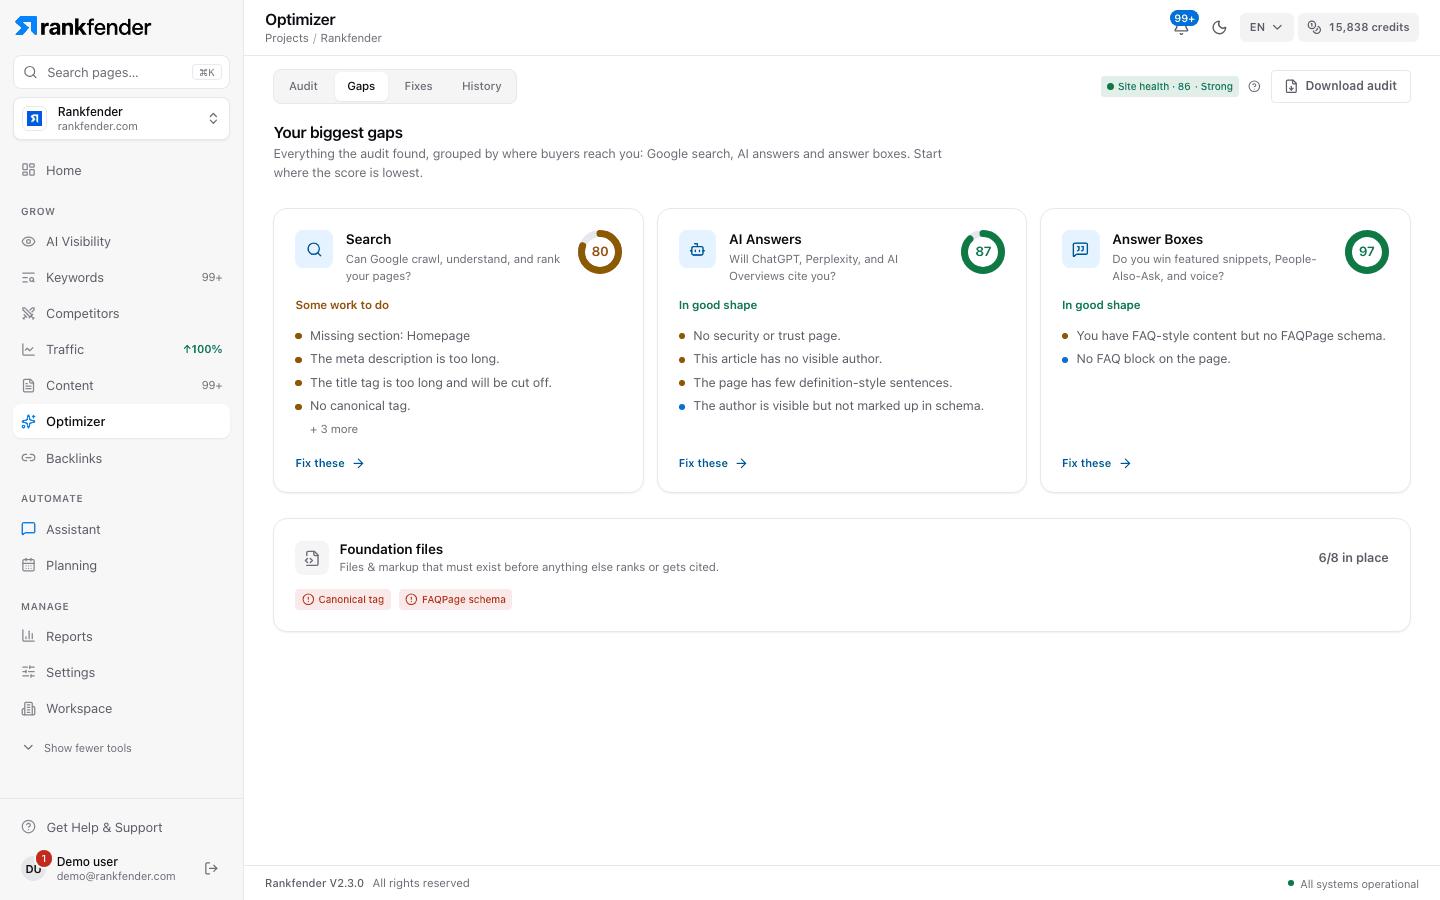Click Fix these in Answer Boxes card
This screenshot has height=900, width=1440.
(x=1096, y=463)
